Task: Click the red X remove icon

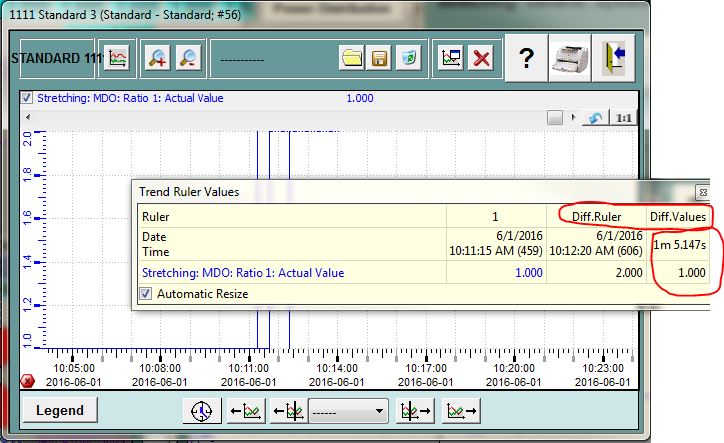Action: coord(482,58)
